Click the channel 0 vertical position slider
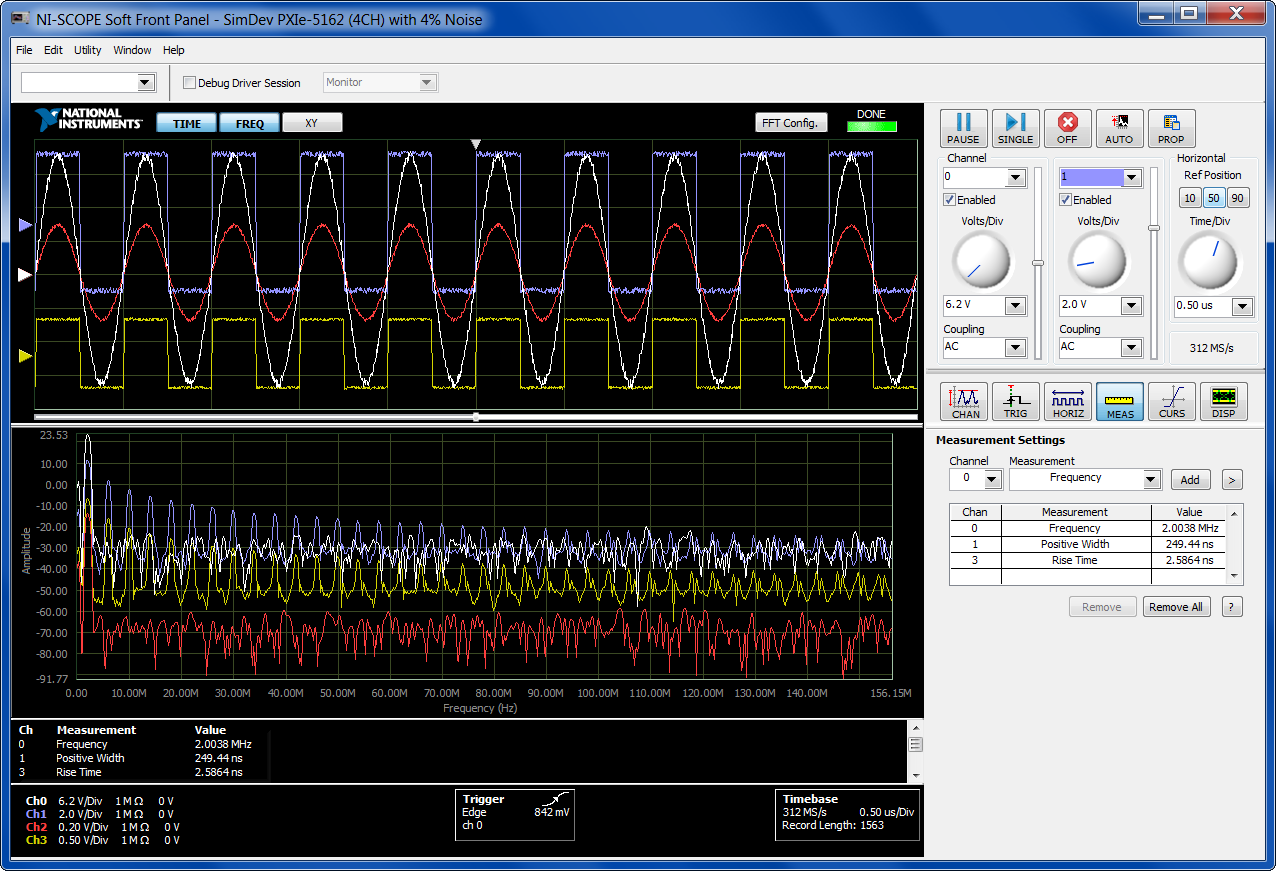Viewport: 1276px width, 871px height. point(1038,262)
